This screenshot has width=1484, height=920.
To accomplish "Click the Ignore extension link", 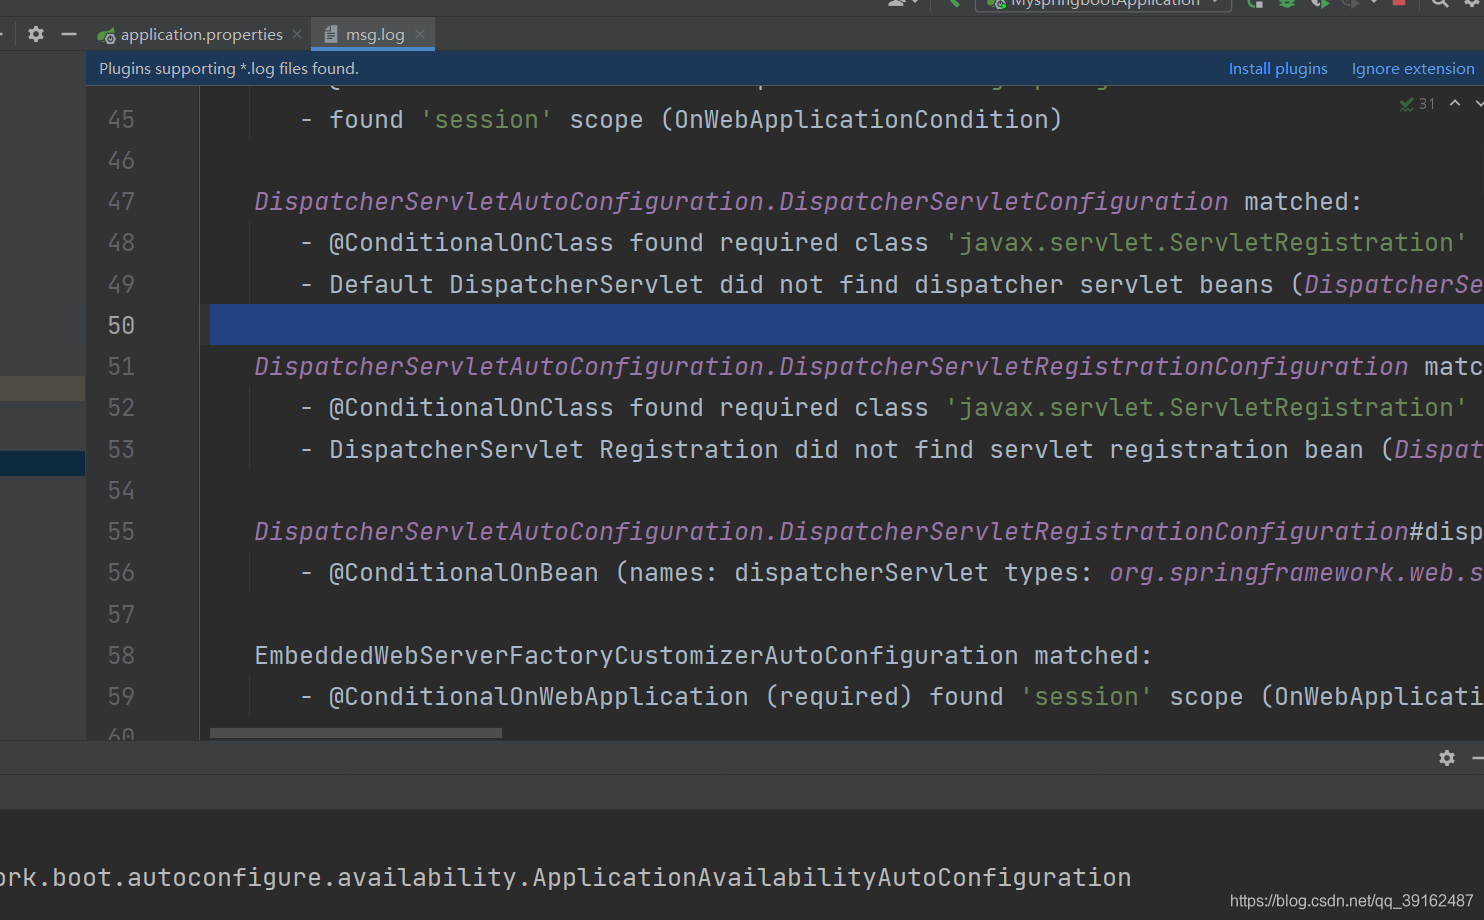I will pyautogui.click(x=1413, y=68).
